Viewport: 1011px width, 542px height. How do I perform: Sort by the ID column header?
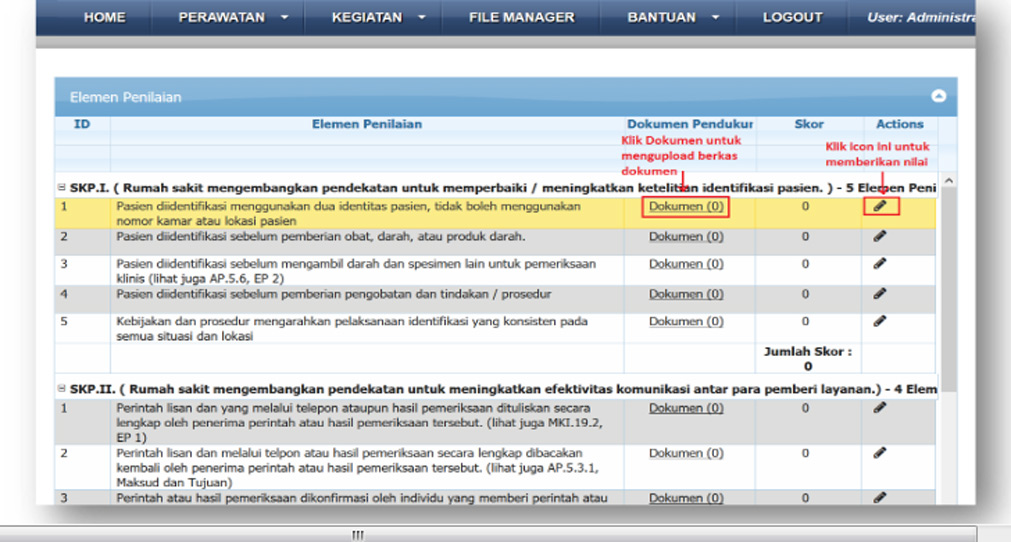[x=82, y=124]
